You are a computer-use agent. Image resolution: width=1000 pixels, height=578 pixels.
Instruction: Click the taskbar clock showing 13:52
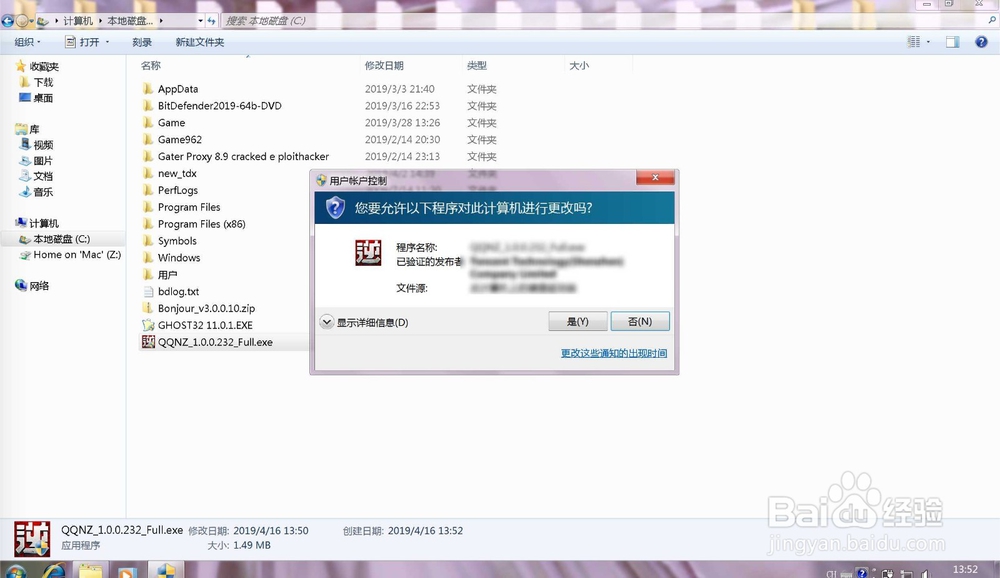pos(965,570)
